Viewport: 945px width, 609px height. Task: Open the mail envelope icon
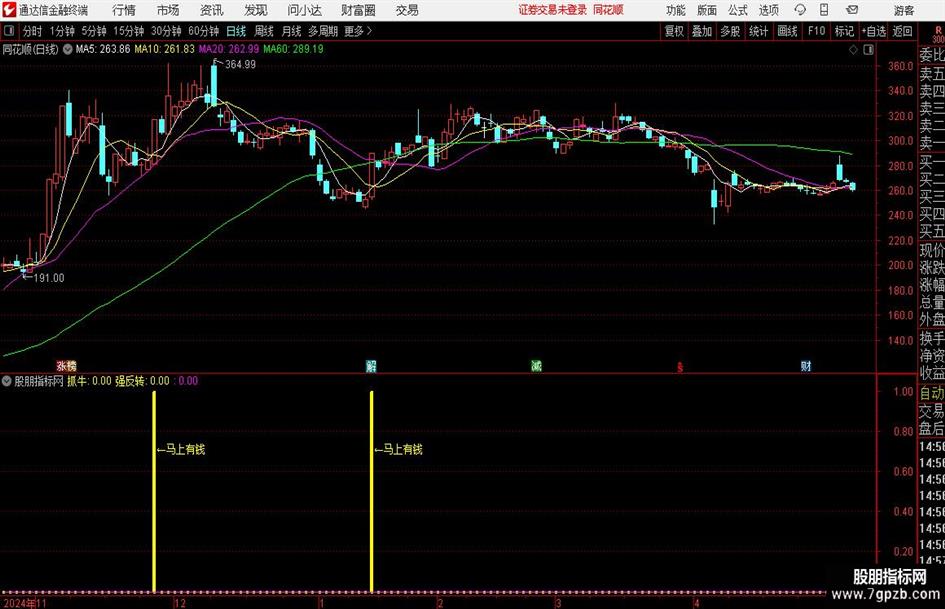852,10
